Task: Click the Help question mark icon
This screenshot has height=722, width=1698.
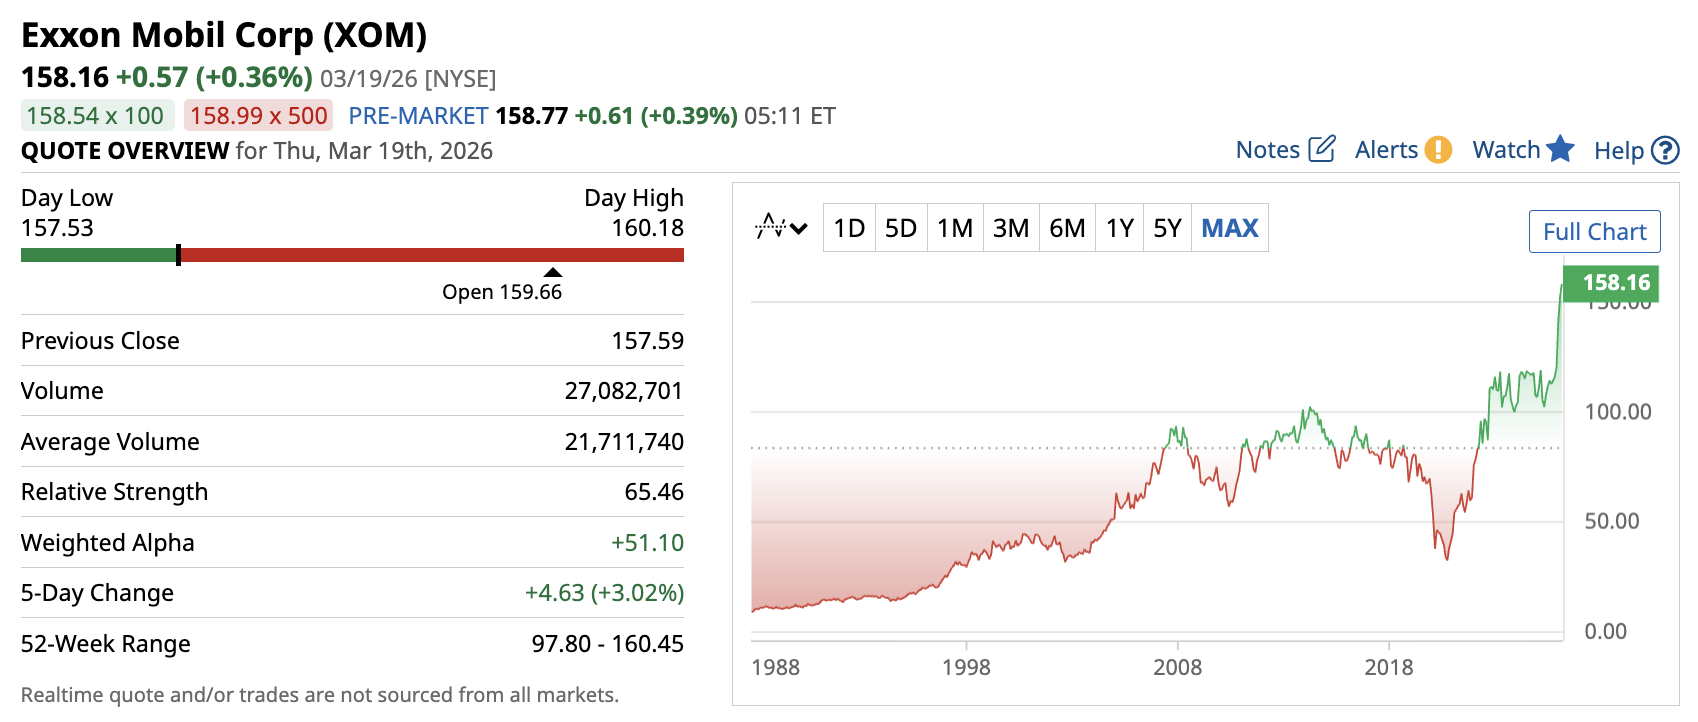Action: pyautogui.click(x=1665, y=150)
